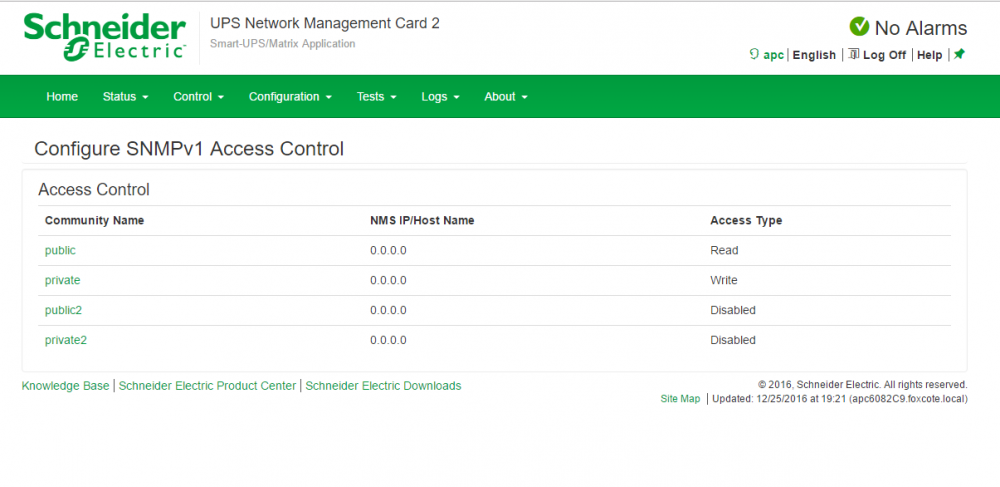Image resolution: width=1000 pixels, height=487 pixels.
Task: Expand the Configuration menu
Action: (290, 97)
